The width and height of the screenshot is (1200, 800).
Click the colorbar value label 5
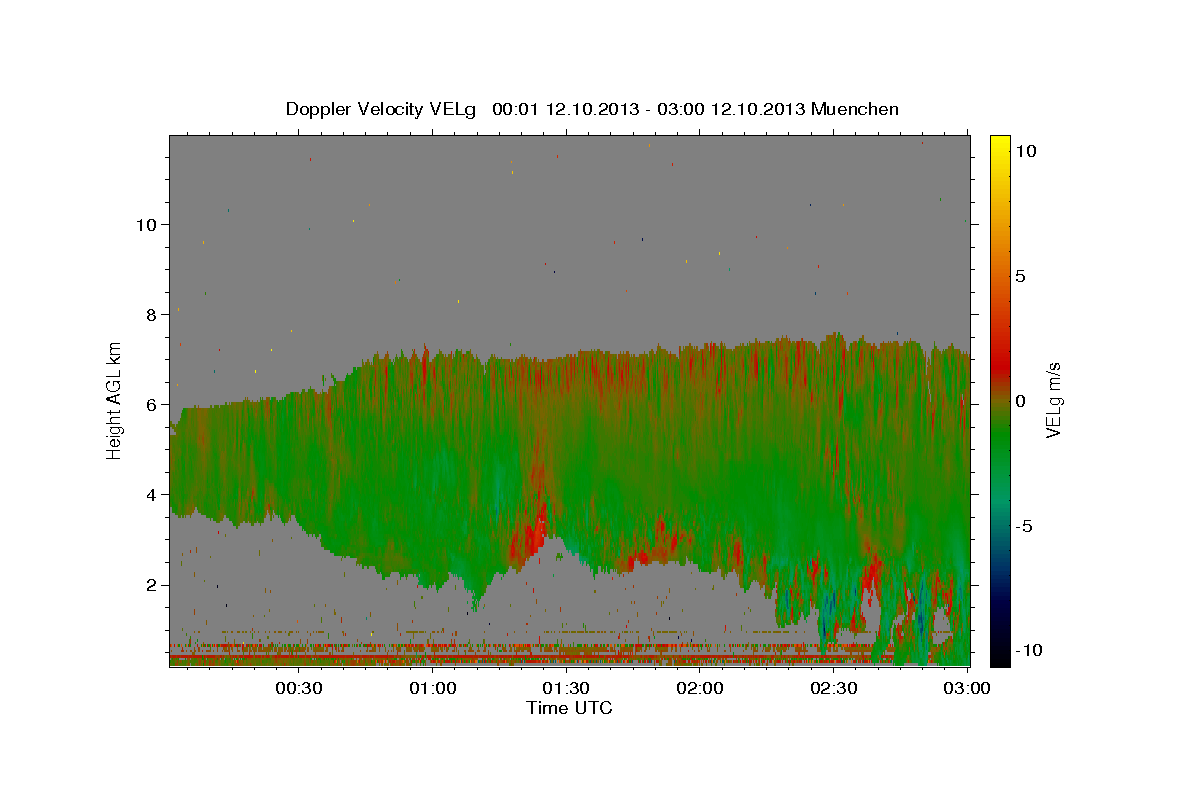(1022, 276)
